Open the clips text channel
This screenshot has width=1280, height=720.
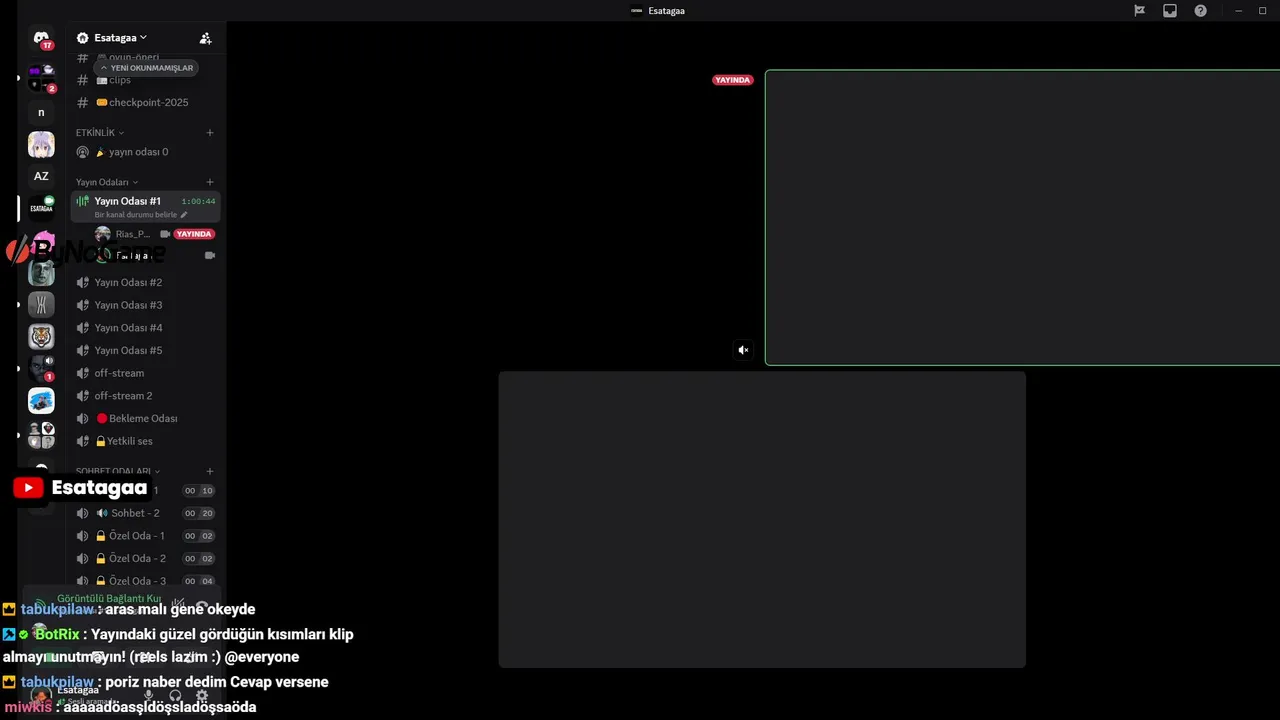pos(146,80)
